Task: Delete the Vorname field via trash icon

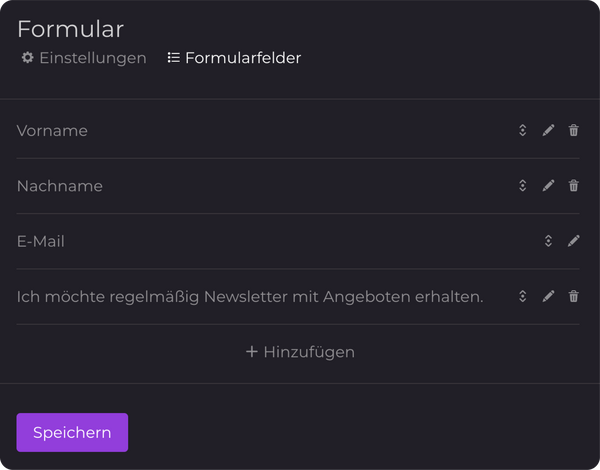Action: [573, 130]
